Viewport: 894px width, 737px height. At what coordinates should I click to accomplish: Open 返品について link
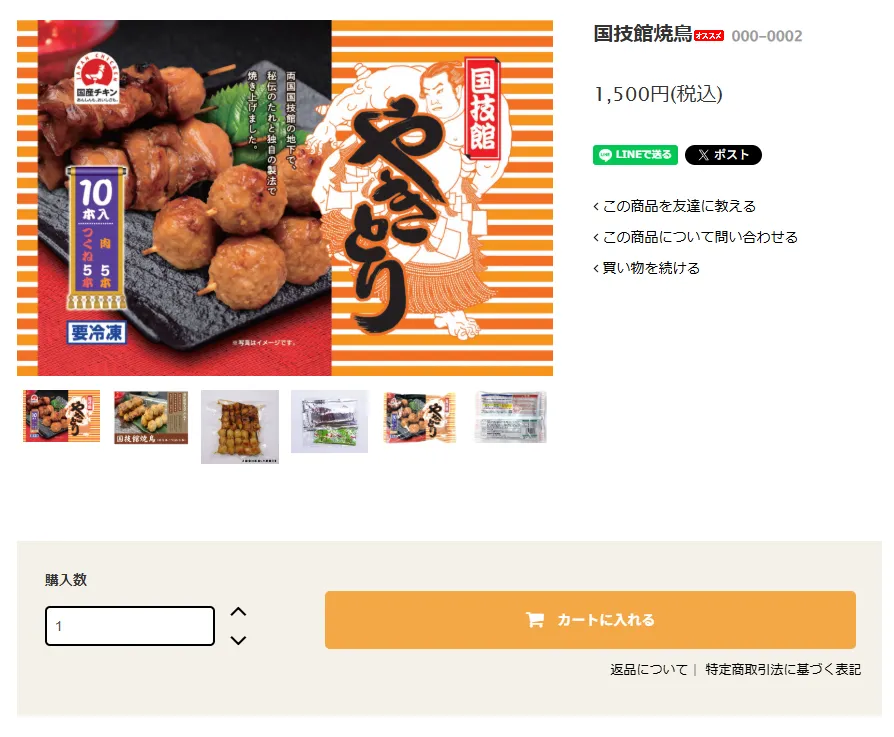[649, 669]
